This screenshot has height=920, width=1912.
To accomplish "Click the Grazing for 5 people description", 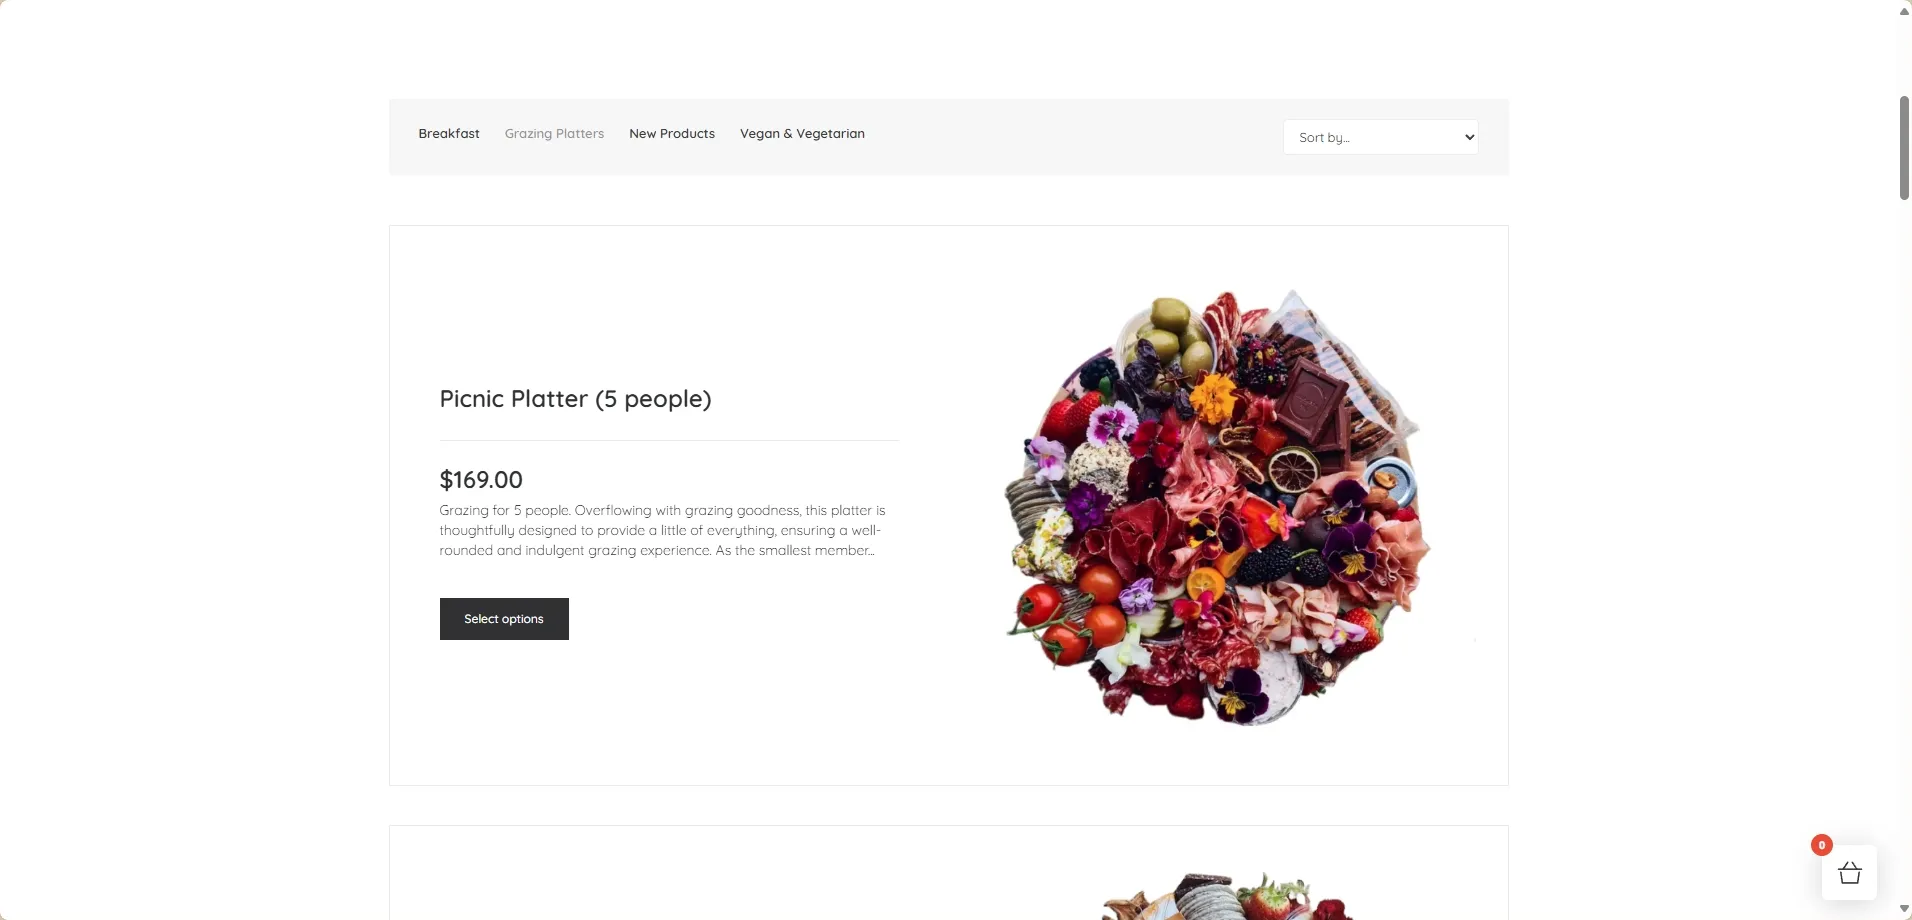I will tap(662, 530).
